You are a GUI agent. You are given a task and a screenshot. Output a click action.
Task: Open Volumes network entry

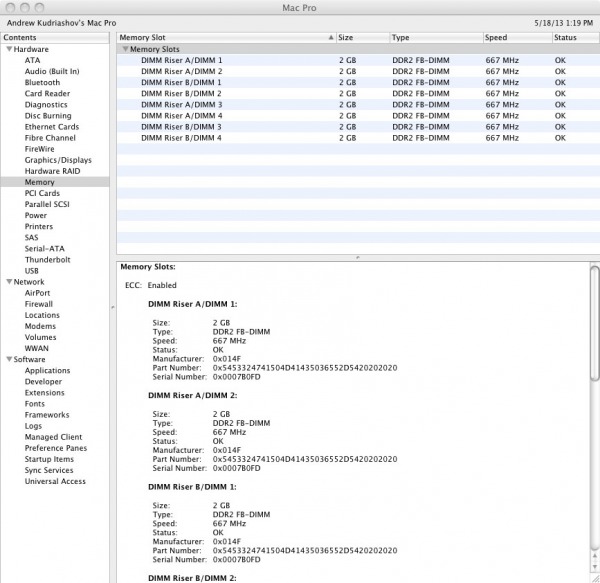click(41, 337)
